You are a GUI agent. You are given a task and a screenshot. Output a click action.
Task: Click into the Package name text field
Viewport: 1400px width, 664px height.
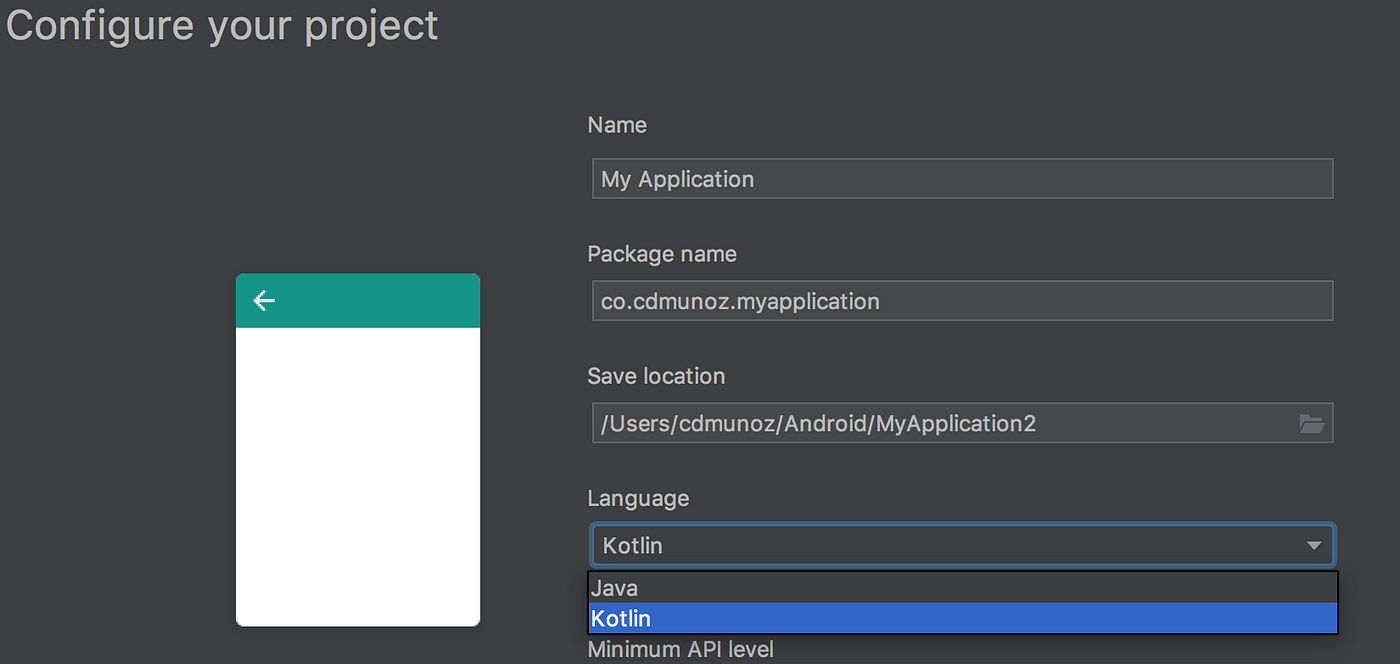[x=962, y=301]
